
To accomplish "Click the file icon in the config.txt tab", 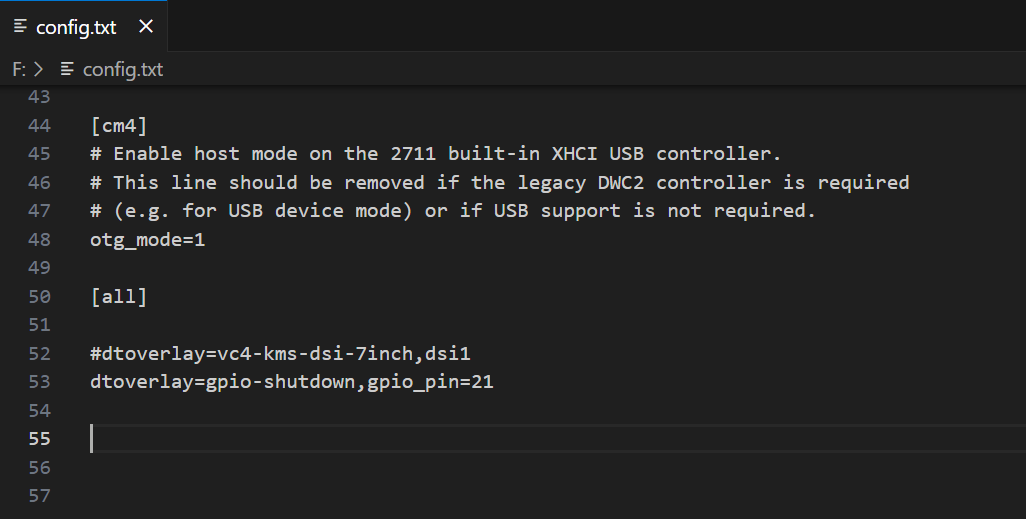I will [20, 27].
